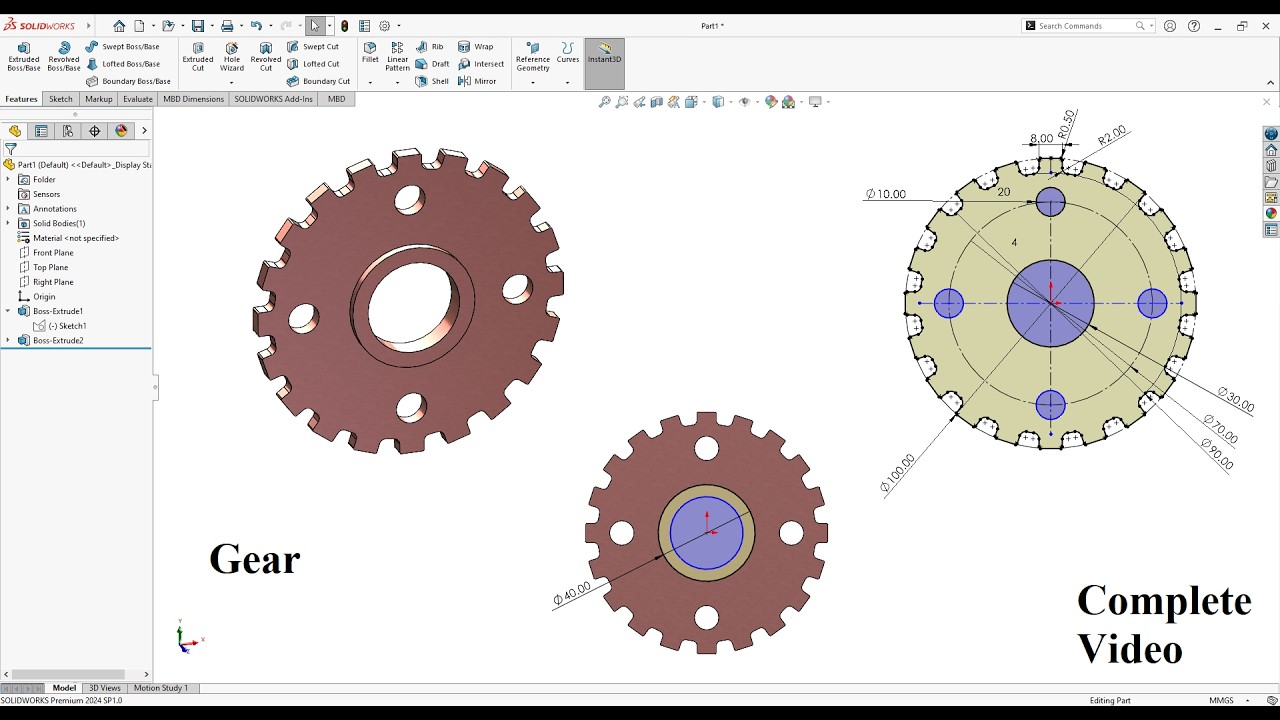Select the Linear Pattern tool
The image size is (1280, 720).
[x=397, y=57]
